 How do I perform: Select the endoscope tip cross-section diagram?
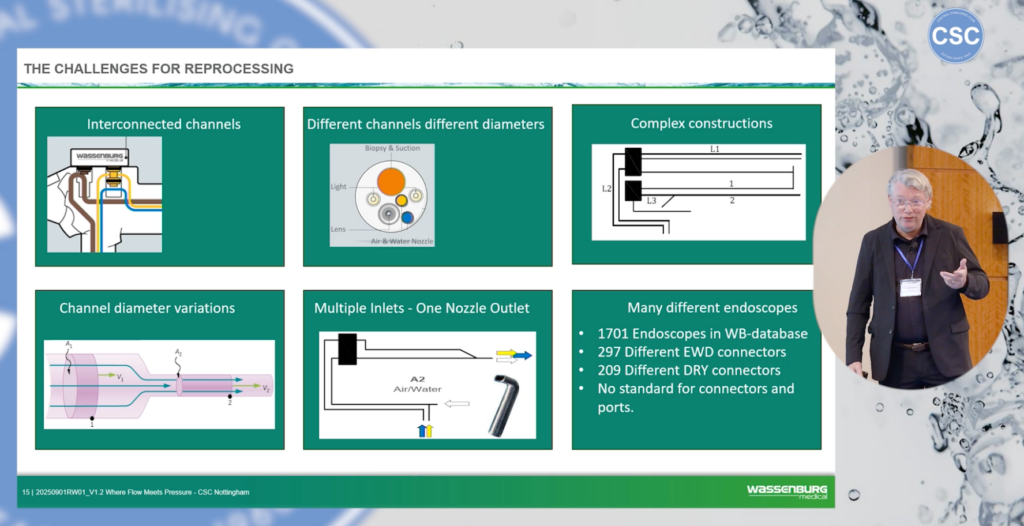(x=382, y=195)
